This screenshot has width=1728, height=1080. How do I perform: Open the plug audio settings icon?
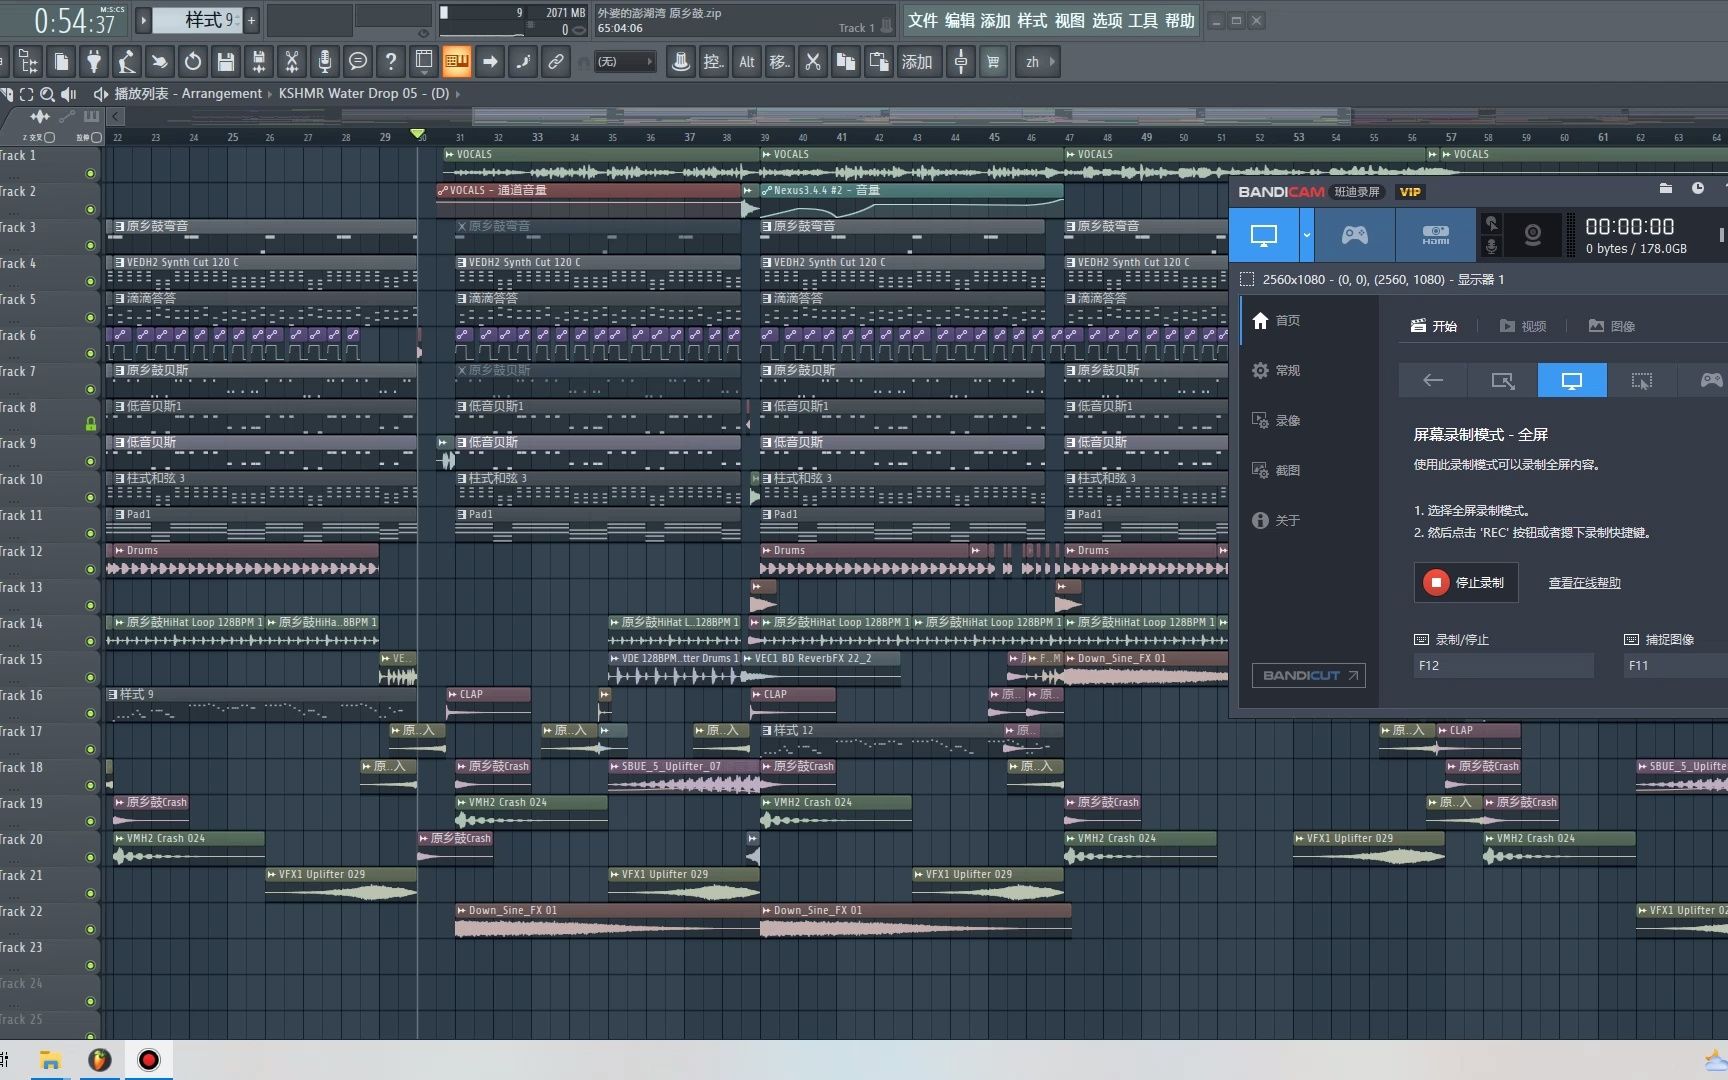click(93, 62)
